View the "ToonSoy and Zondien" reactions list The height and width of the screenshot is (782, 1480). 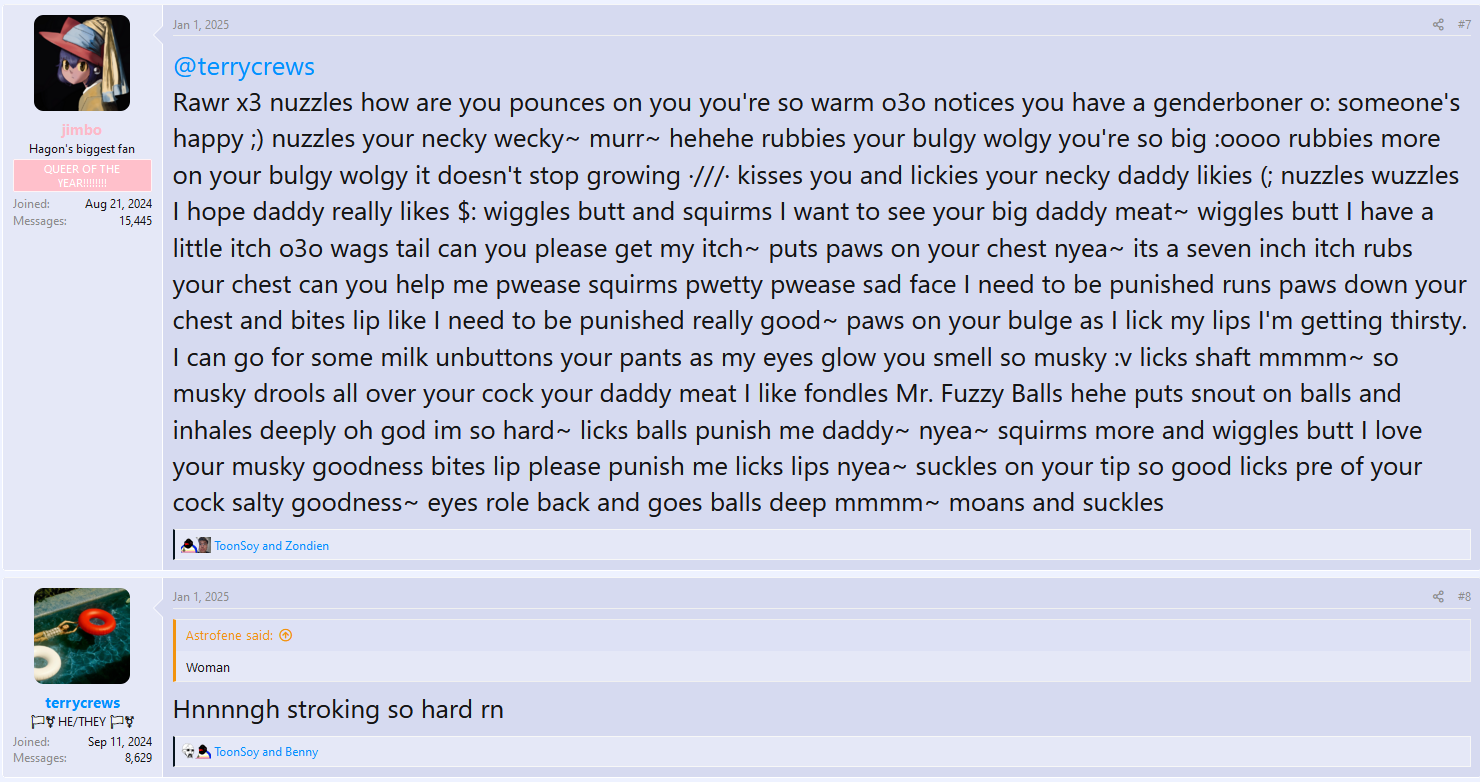[x=272, y=546]
